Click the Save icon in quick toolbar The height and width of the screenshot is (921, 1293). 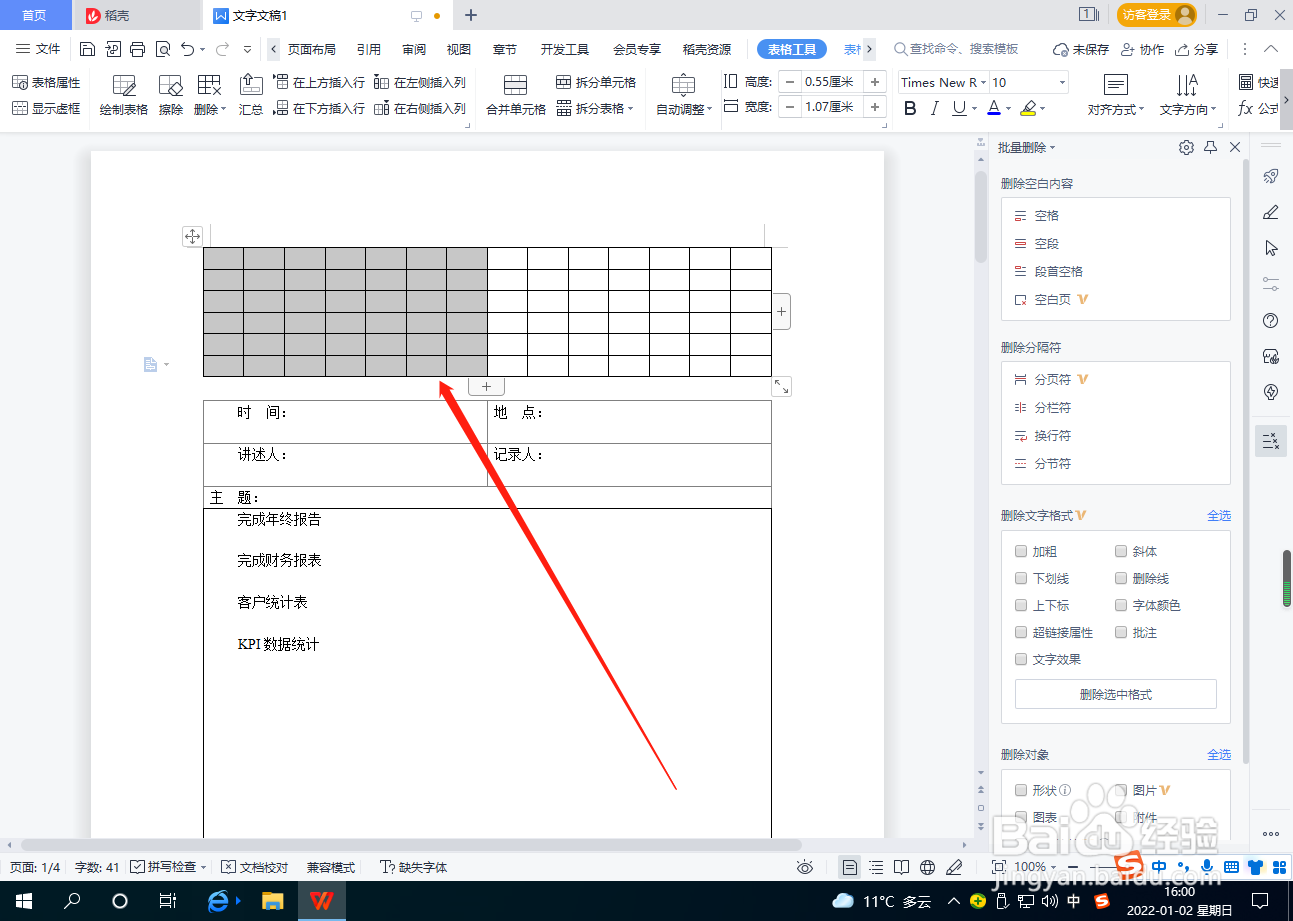[x=87, y=49]
